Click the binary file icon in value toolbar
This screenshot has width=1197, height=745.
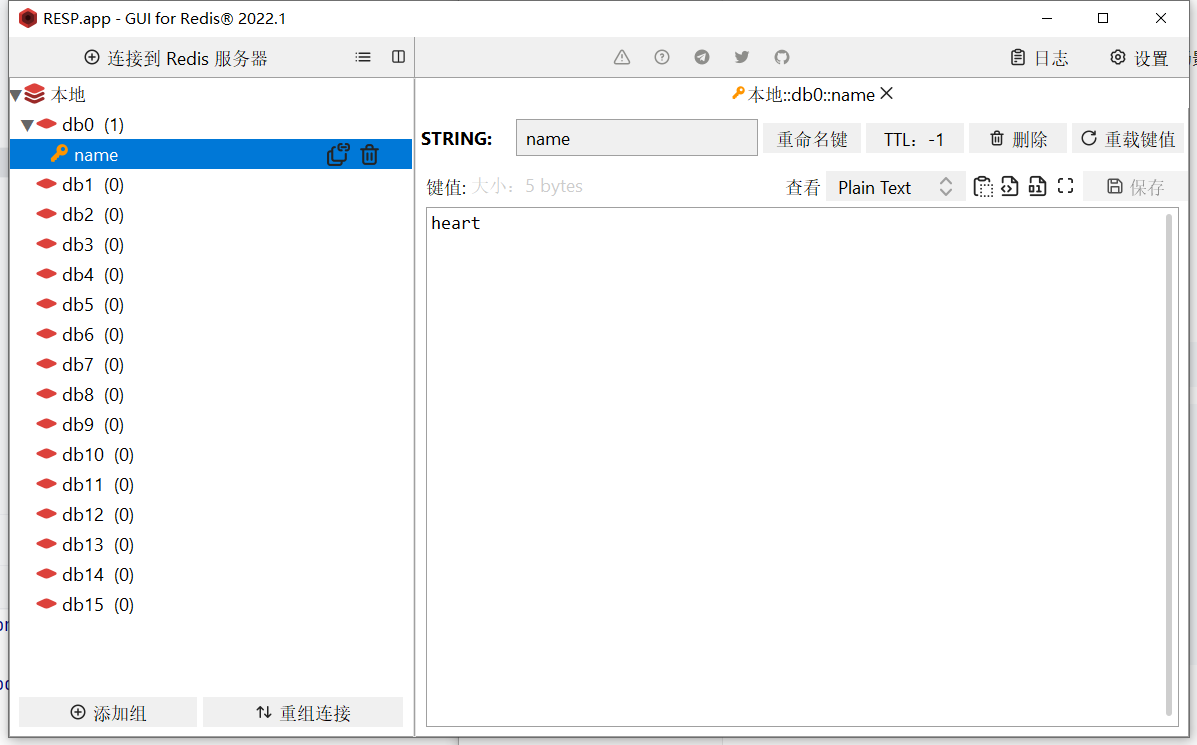coord(1037,186)
